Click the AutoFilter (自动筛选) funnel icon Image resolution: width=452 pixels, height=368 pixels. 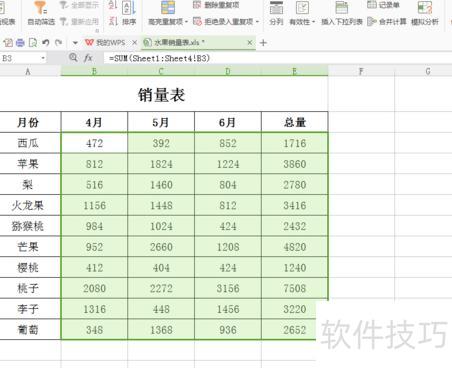[x=40, y=7]
